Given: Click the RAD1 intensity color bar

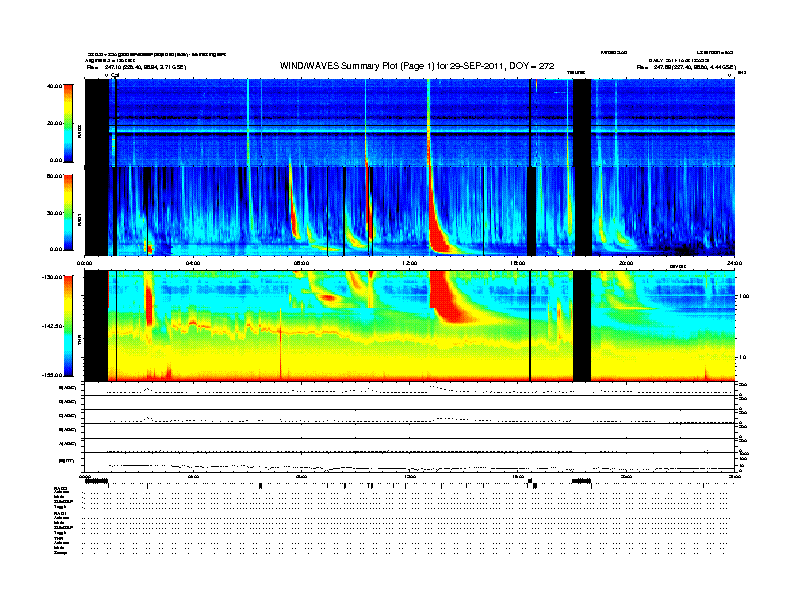Looking at the screenshot, I should (x=68, y=212).
